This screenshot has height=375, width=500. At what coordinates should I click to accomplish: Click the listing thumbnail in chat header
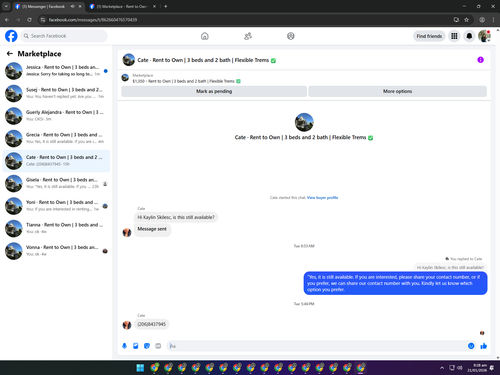tap(129, 60)
